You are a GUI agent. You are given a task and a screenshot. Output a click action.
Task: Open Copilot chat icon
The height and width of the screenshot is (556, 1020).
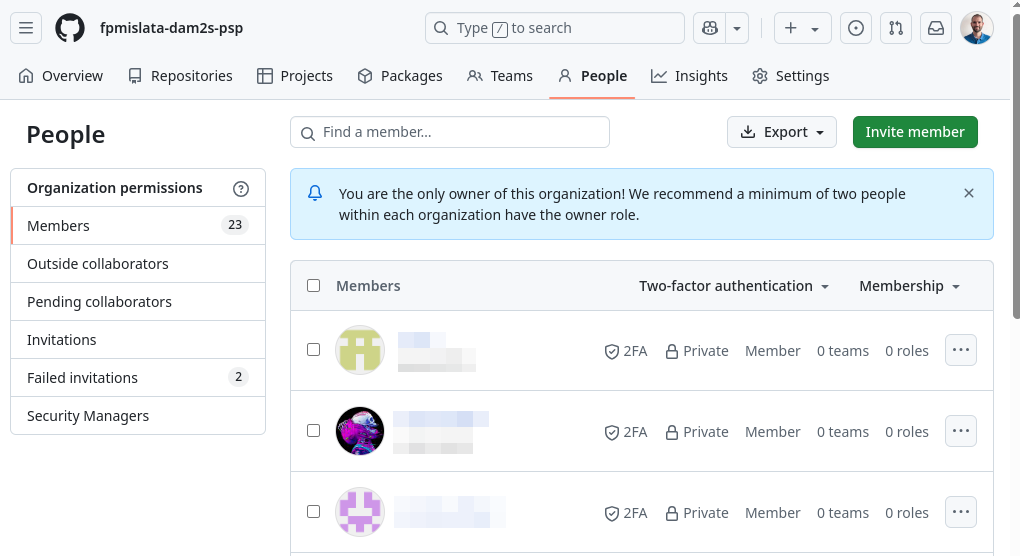click(710, 28)
